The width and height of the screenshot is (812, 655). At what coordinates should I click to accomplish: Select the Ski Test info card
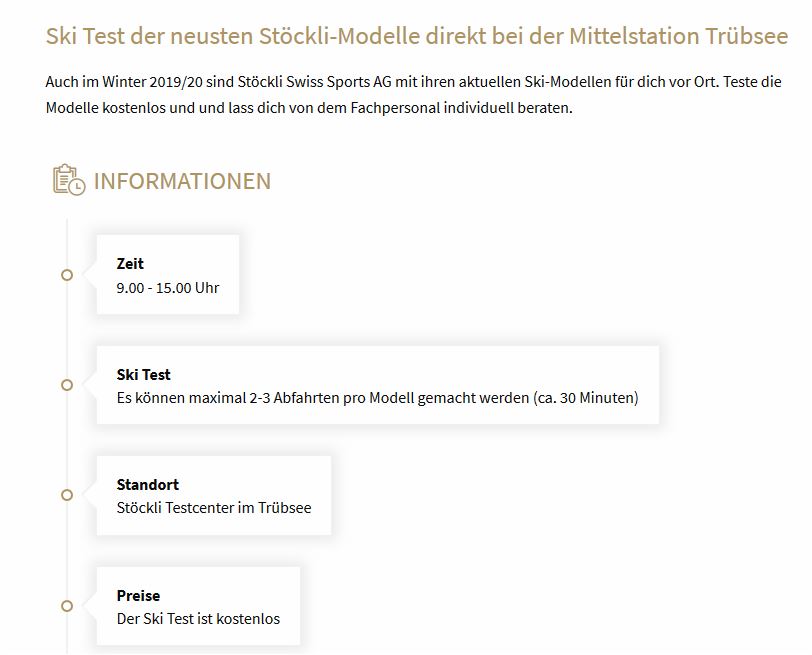tap(378, 385)
